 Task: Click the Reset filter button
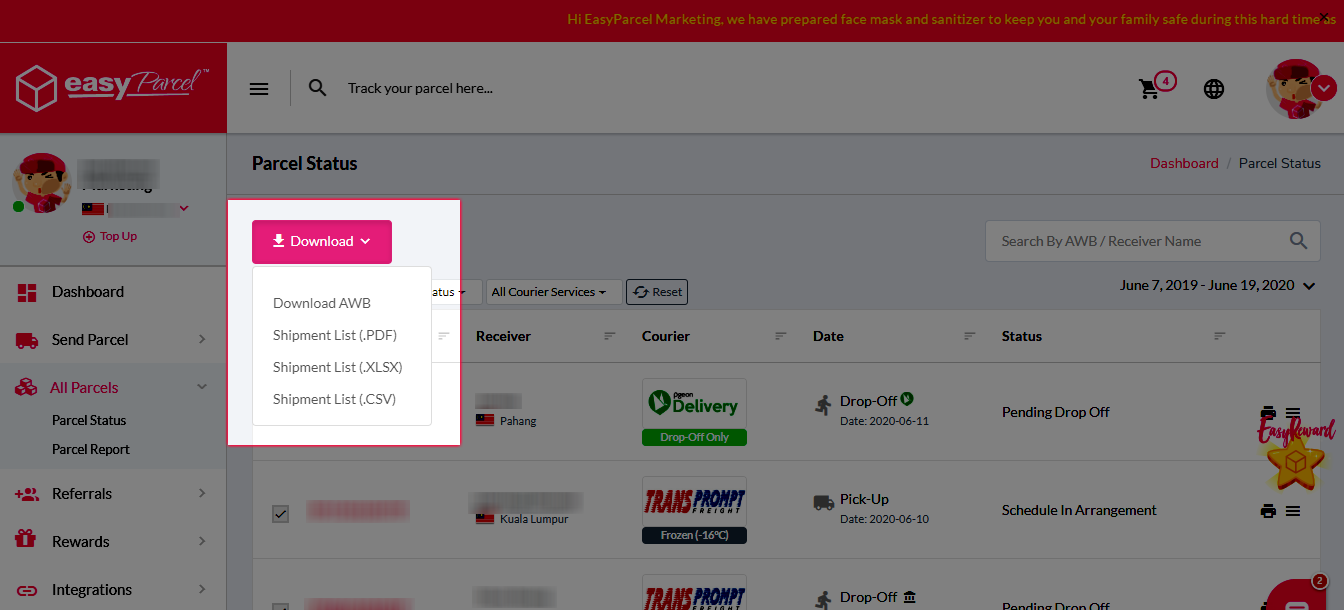tap(657, 292)
